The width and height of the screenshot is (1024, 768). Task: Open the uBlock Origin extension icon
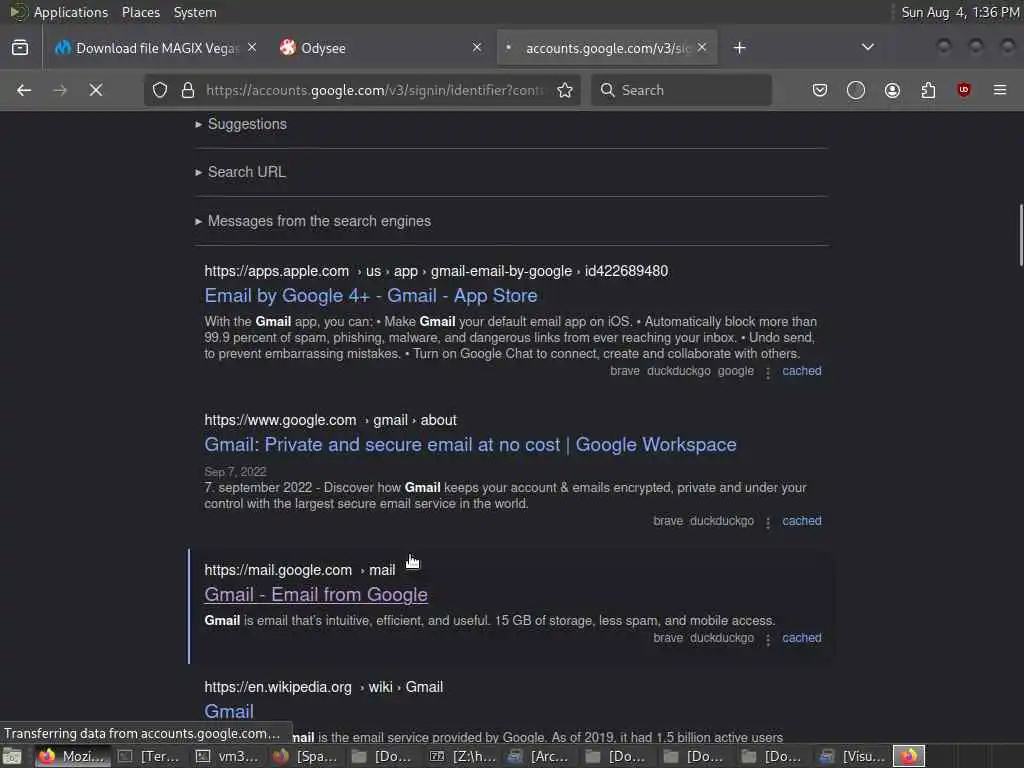click(x=964, y=90)
